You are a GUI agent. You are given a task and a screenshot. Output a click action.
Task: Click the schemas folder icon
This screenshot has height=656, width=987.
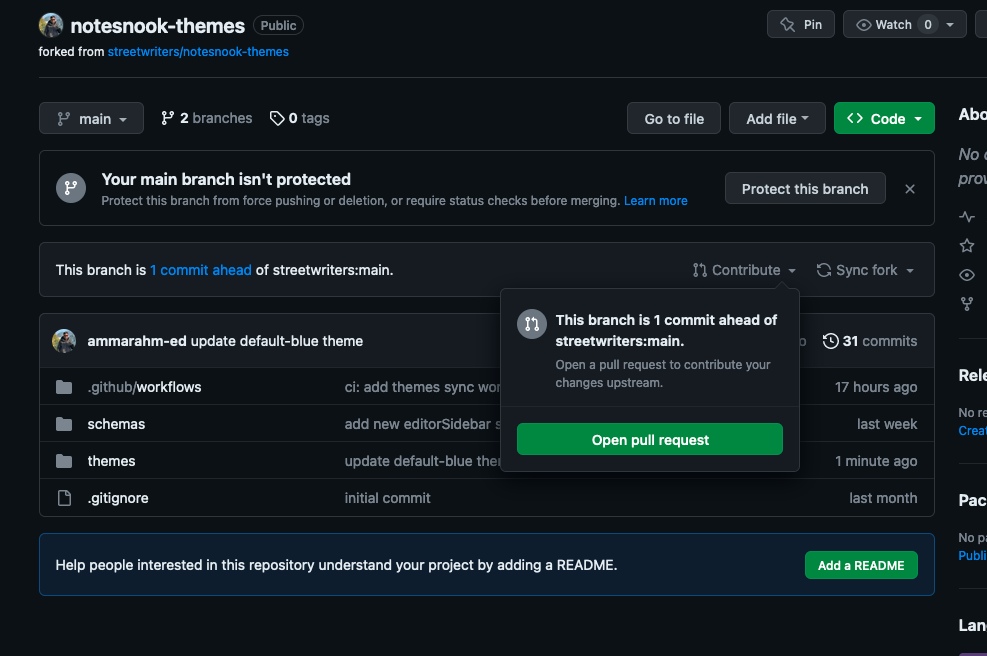pyautogui.click(x=65, y=424)
